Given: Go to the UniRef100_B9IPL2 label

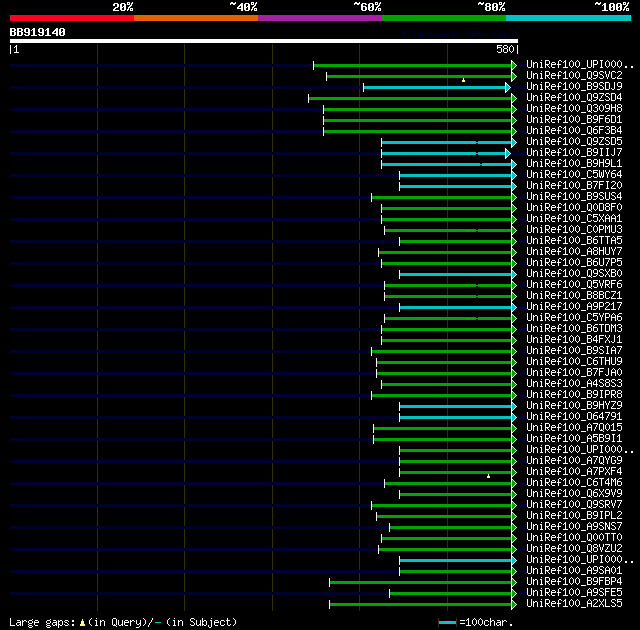Looking at the screenshot, I should tap(574, 516).
